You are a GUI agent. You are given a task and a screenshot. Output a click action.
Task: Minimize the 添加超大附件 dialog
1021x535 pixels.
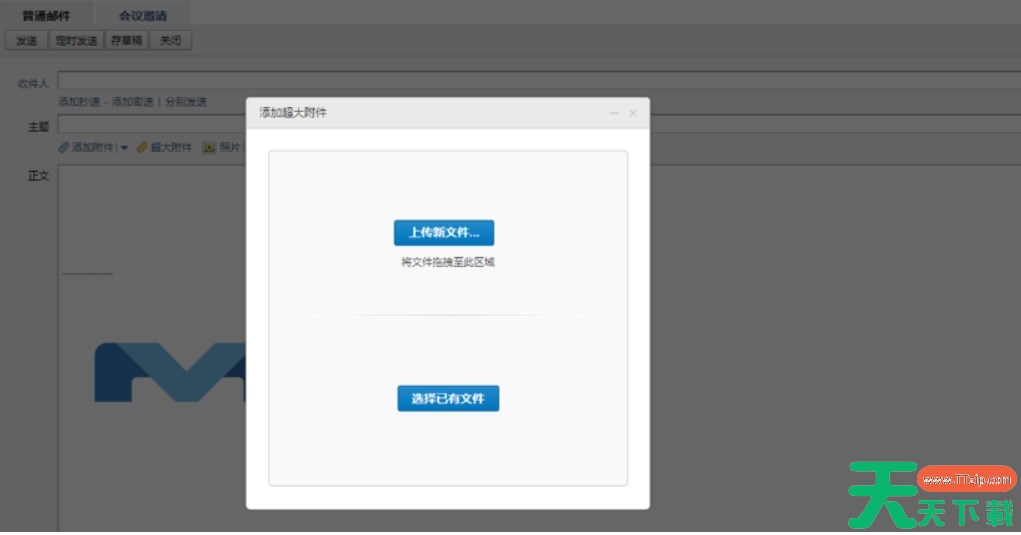click(613, 113)
